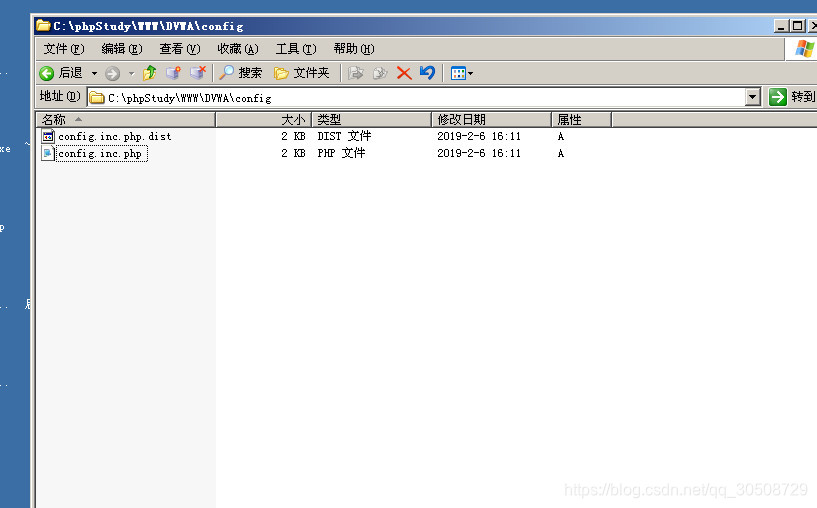
Task: Select file config.inc.php
Action: (102, 154)
